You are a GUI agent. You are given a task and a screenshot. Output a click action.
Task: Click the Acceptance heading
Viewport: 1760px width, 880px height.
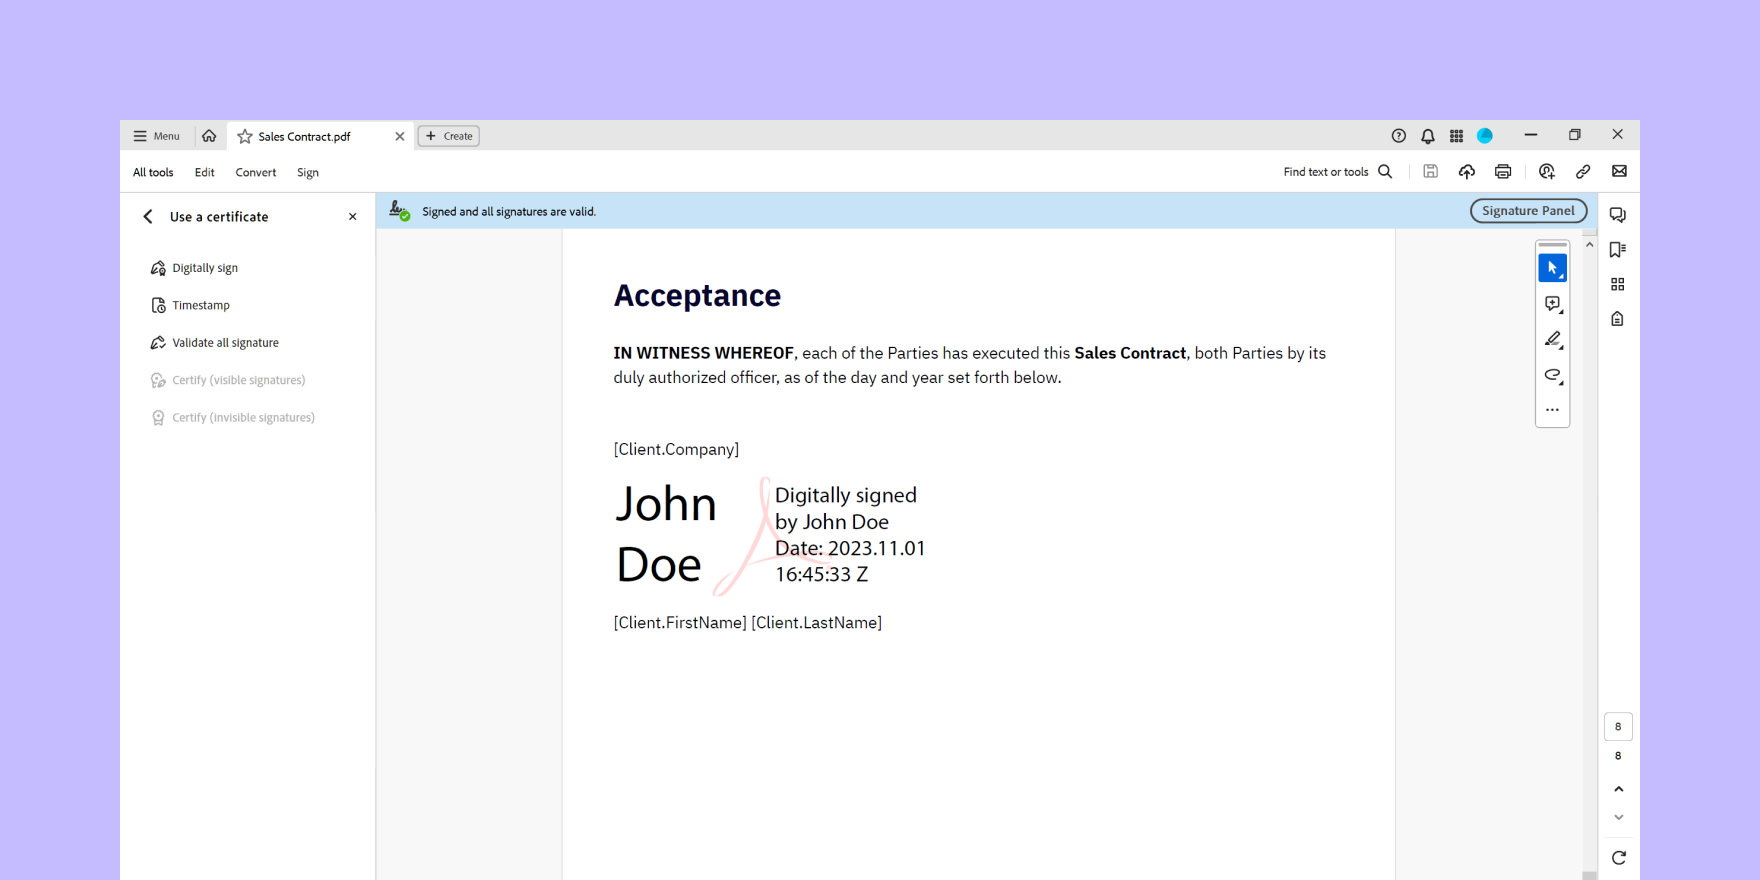(697, 296)
